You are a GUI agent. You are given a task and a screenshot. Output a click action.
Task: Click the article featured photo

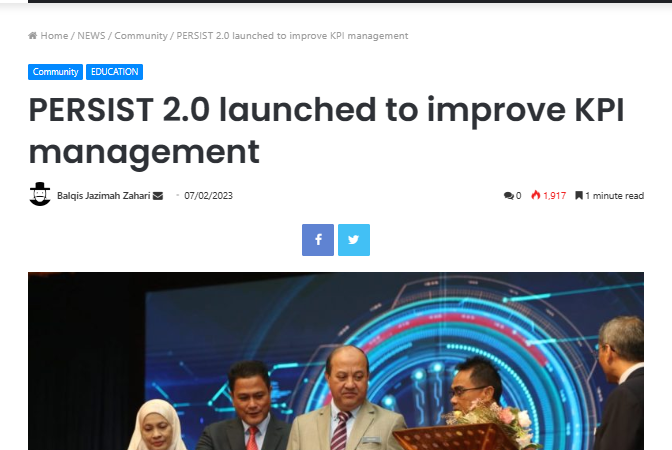click(x=336, y=361)
